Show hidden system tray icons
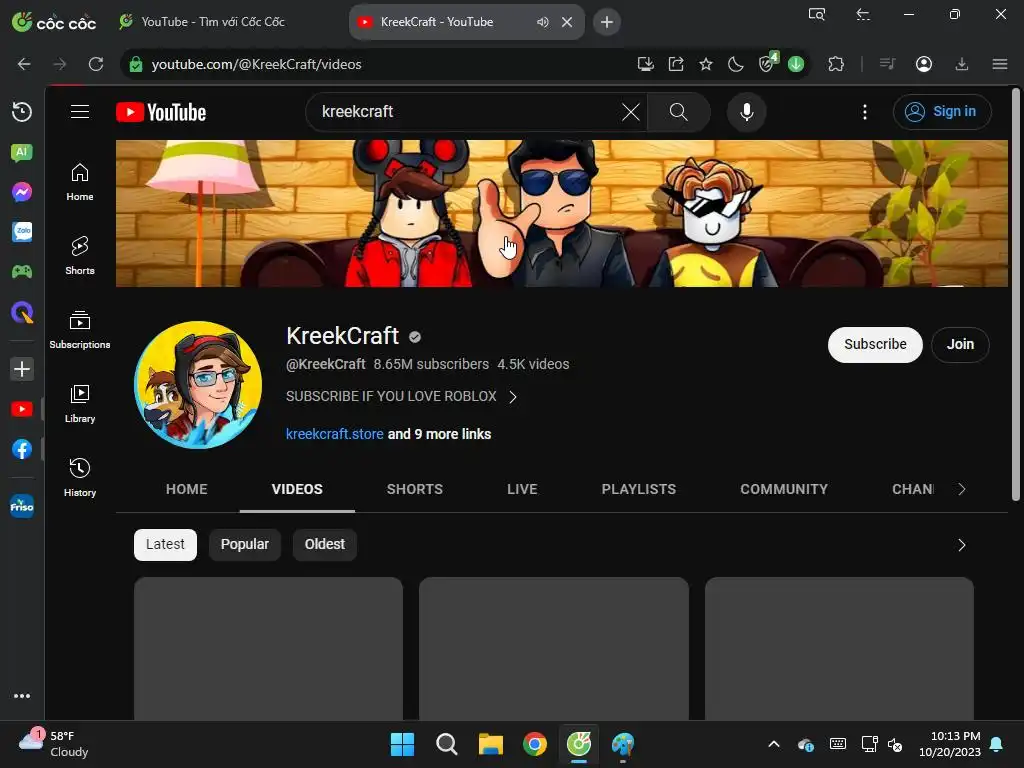The width and height of the screenshot is (1024, 768). (x=773, y=744)
